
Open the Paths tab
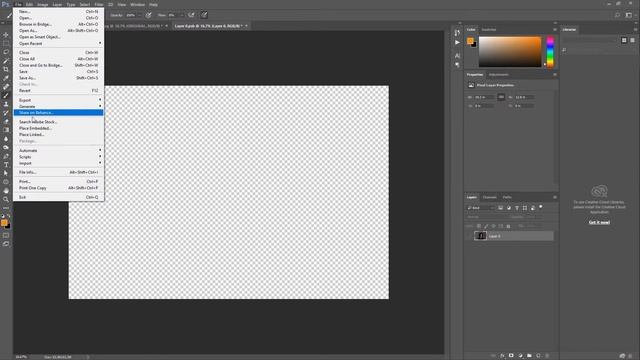tap(507, 197)
